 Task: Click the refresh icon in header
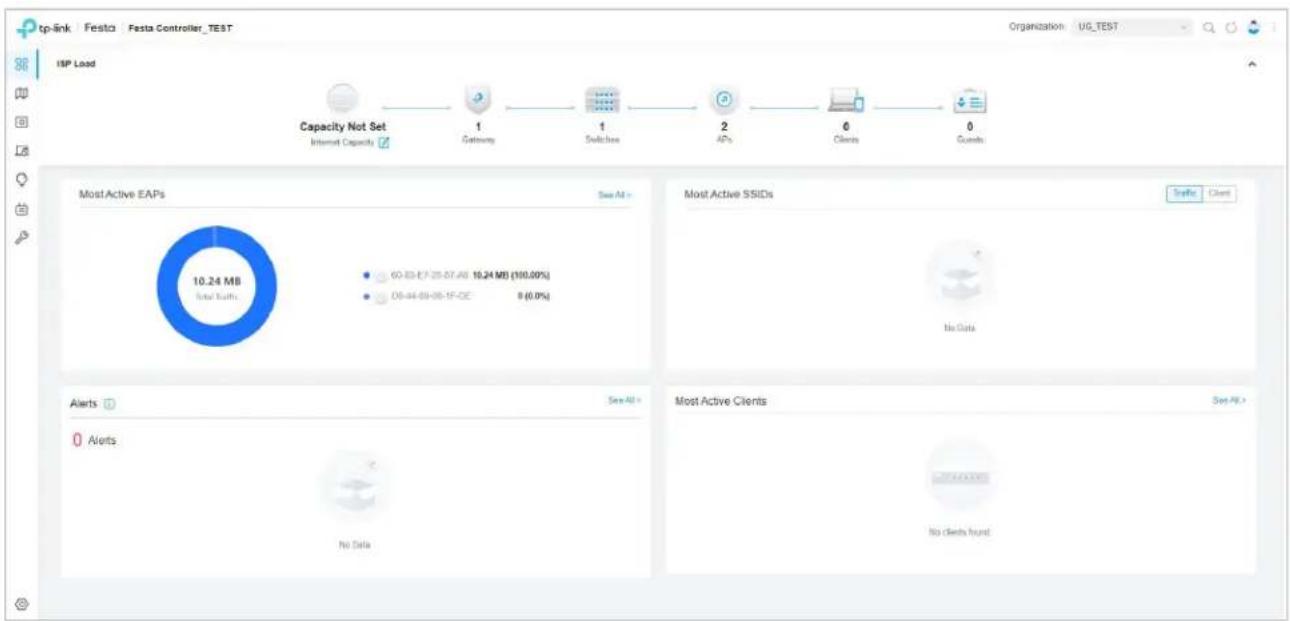(1232, 27)
